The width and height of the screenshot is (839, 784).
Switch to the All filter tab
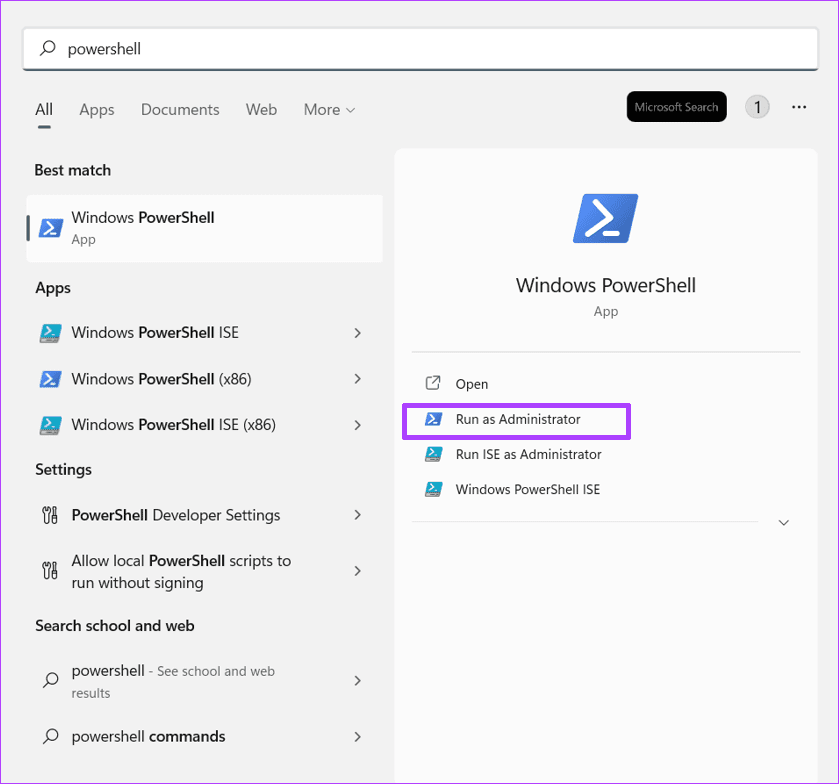tap(44, 110)
